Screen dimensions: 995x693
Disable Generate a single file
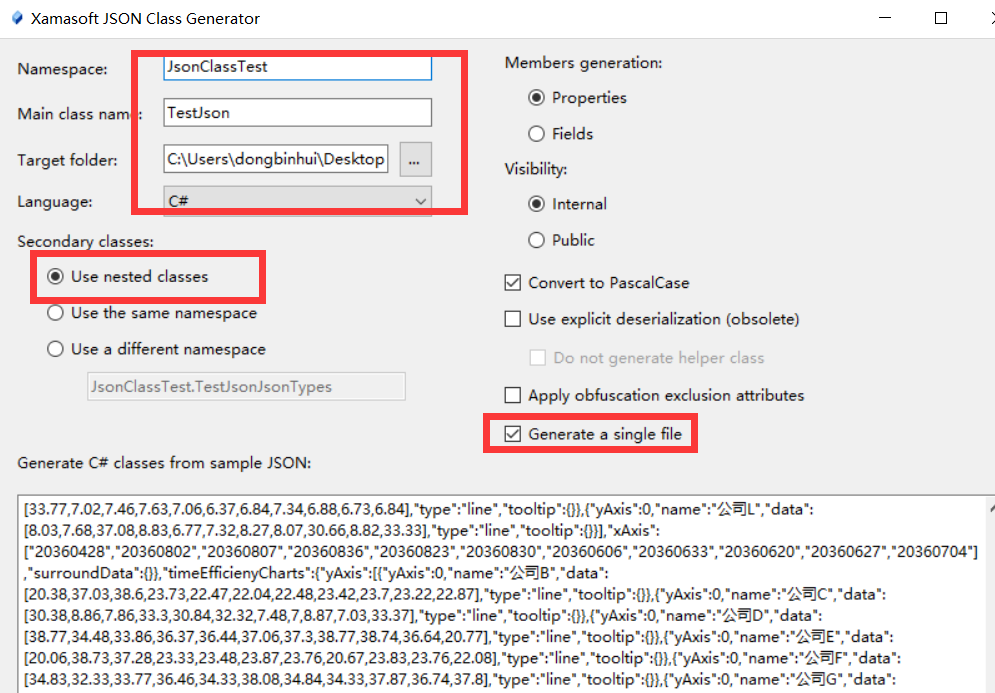513,433
